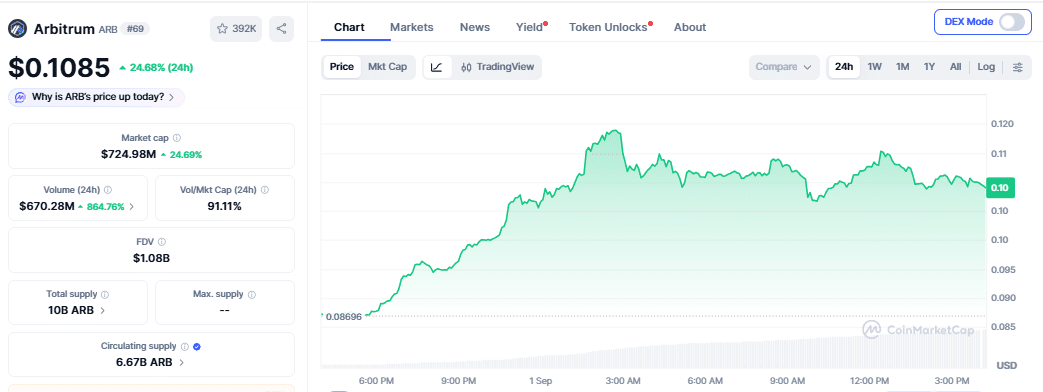
Task: Click the 0.120 price axis label
Action: pos(1001,124)
